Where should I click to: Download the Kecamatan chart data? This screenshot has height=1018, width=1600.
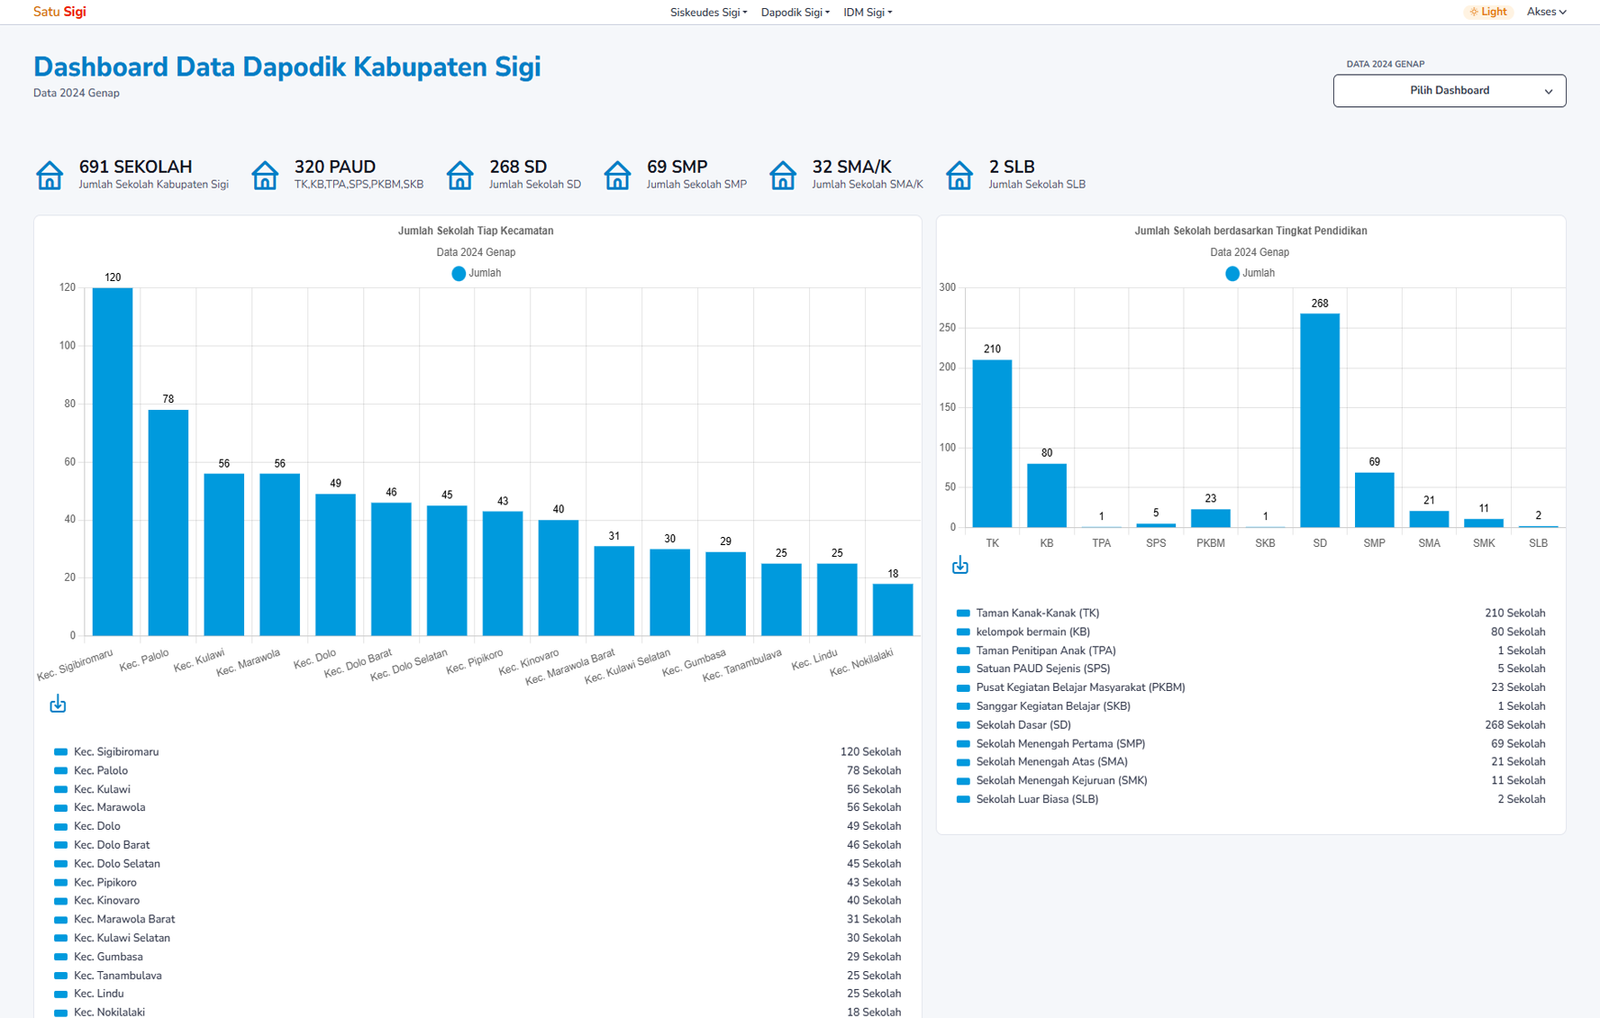point(58,704)
